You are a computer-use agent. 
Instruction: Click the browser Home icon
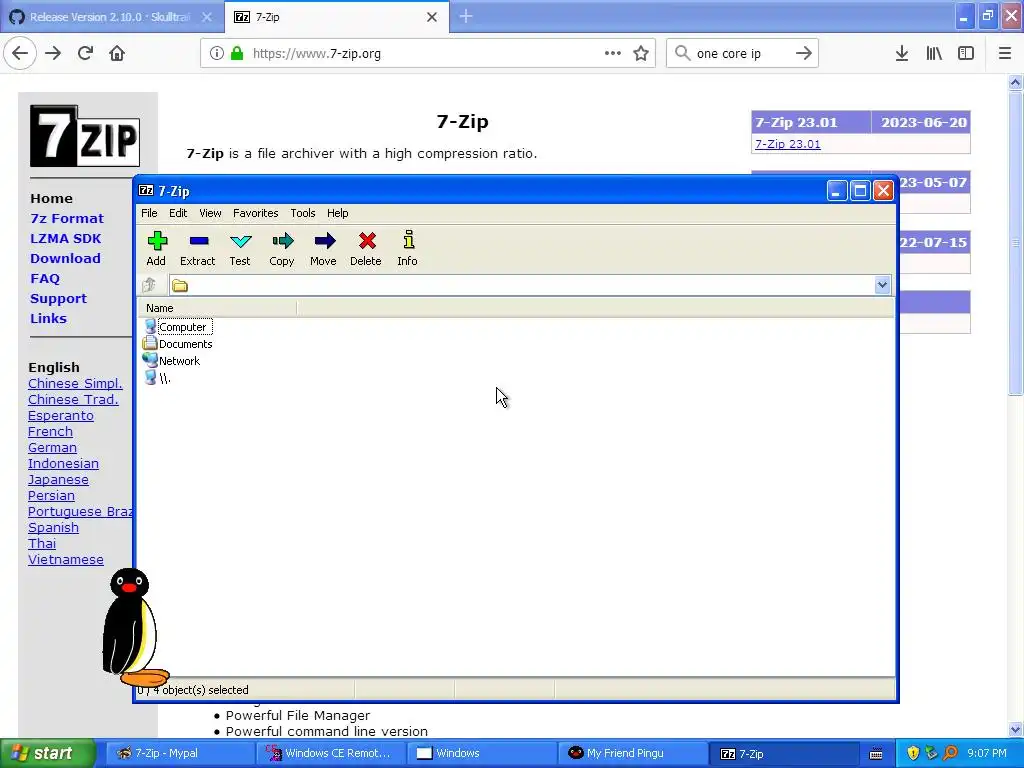coord(117,53)
